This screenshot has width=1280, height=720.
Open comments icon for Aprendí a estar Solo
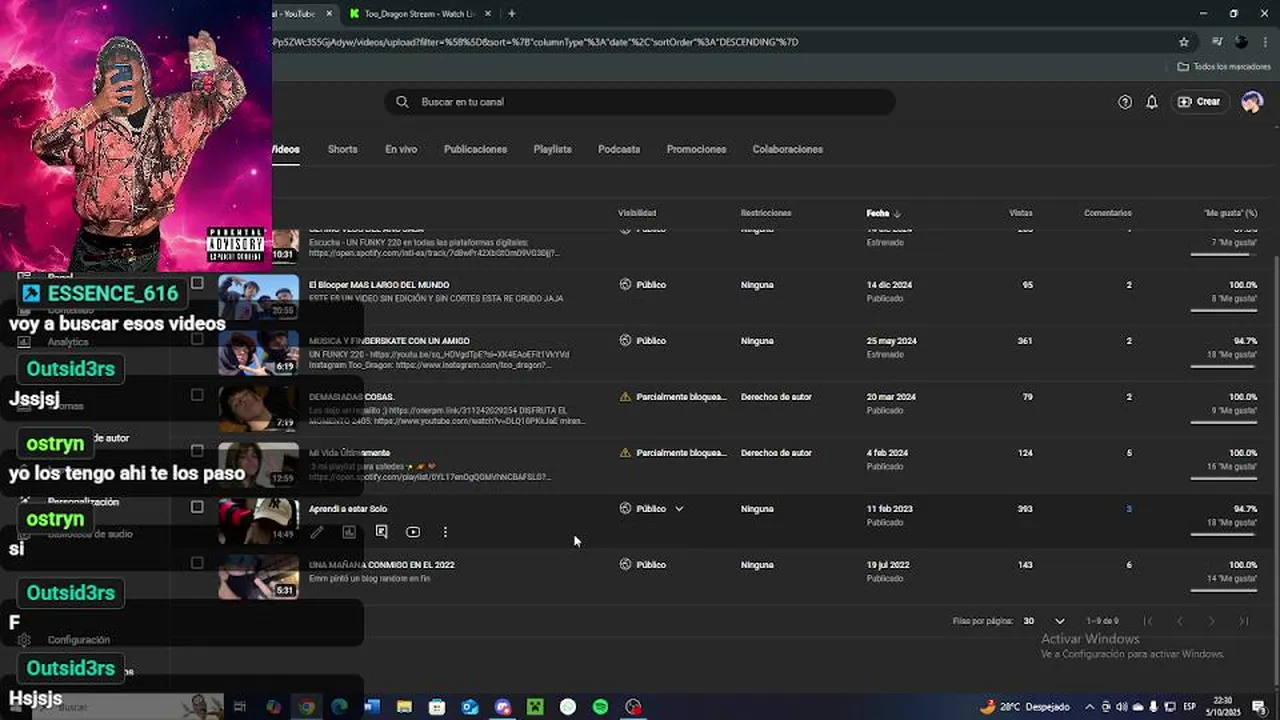[381, 533]
